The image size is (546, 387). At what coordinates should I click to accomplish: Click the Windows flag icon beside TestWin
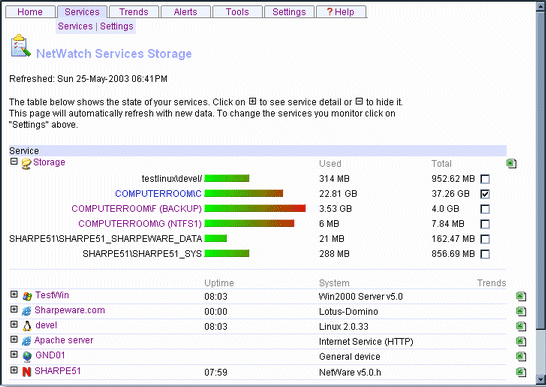27,296
